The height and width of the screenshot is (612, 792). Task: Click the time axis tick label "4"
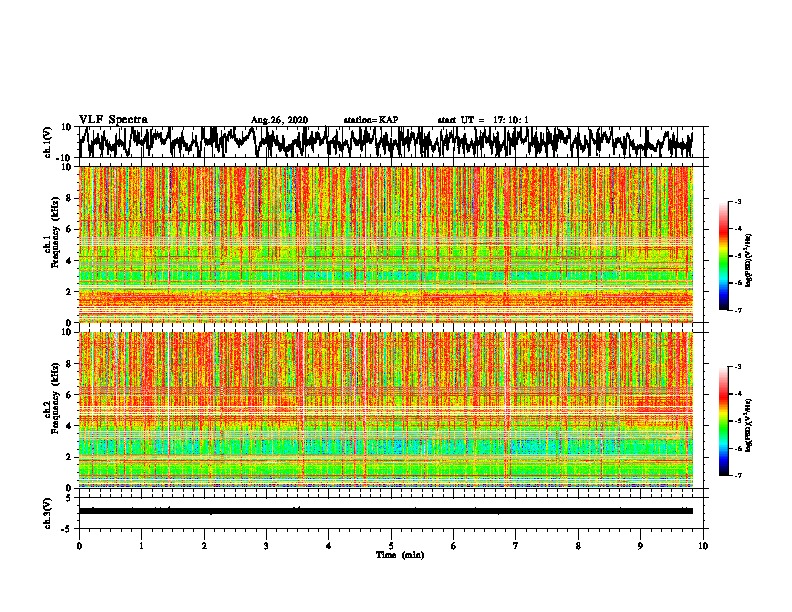[328, 546]
